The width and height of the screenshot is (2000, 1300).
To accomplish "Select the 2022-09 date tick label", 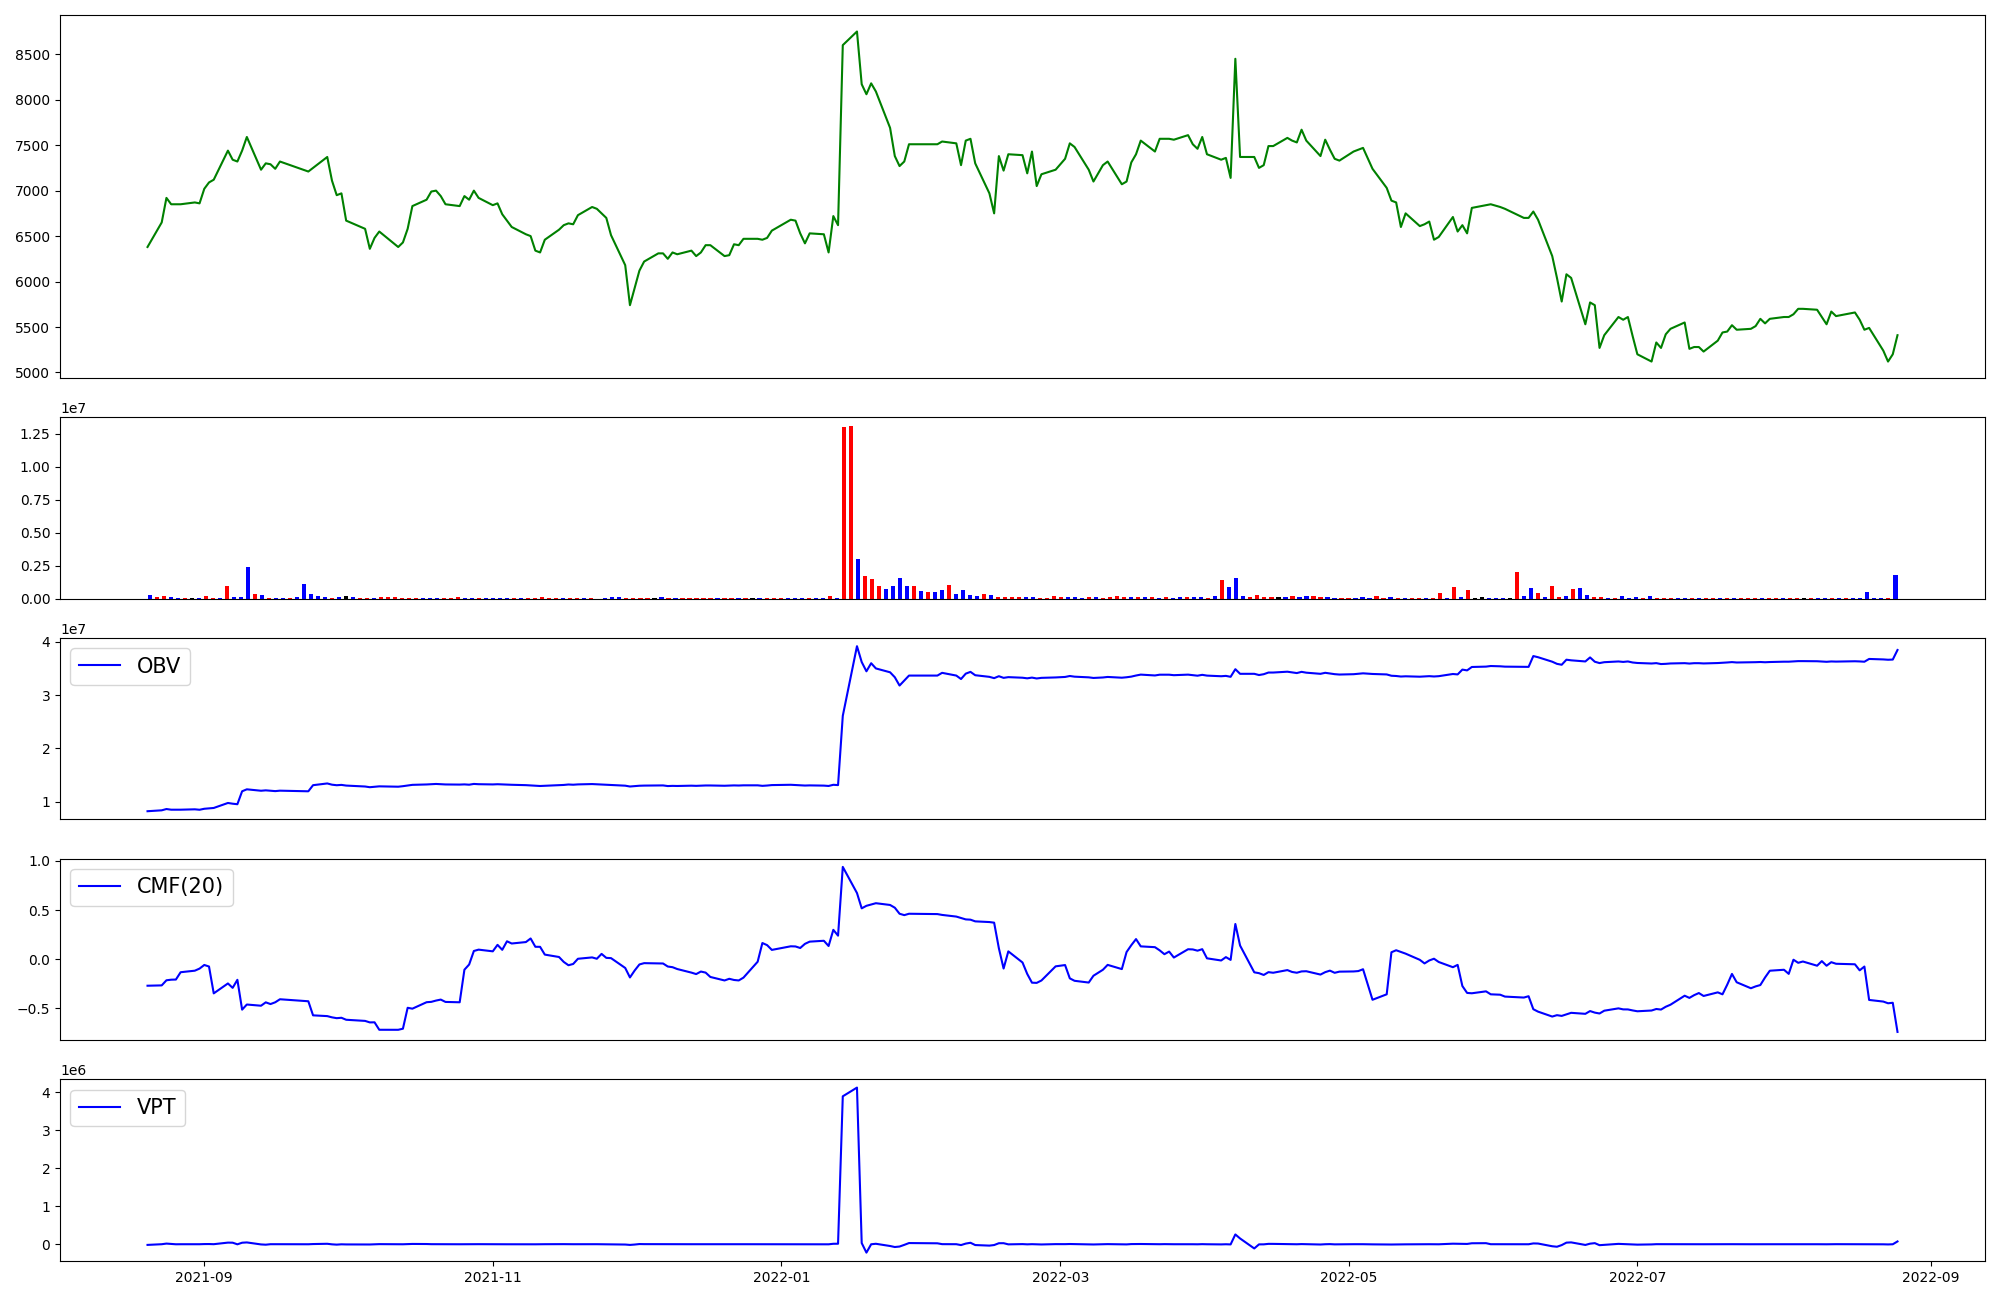I will tap(1930, 1277).
